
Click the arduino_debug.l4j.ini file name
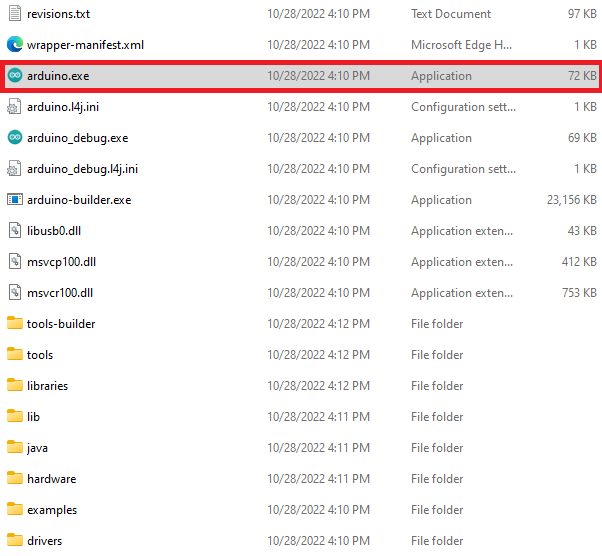click(82, 169)
